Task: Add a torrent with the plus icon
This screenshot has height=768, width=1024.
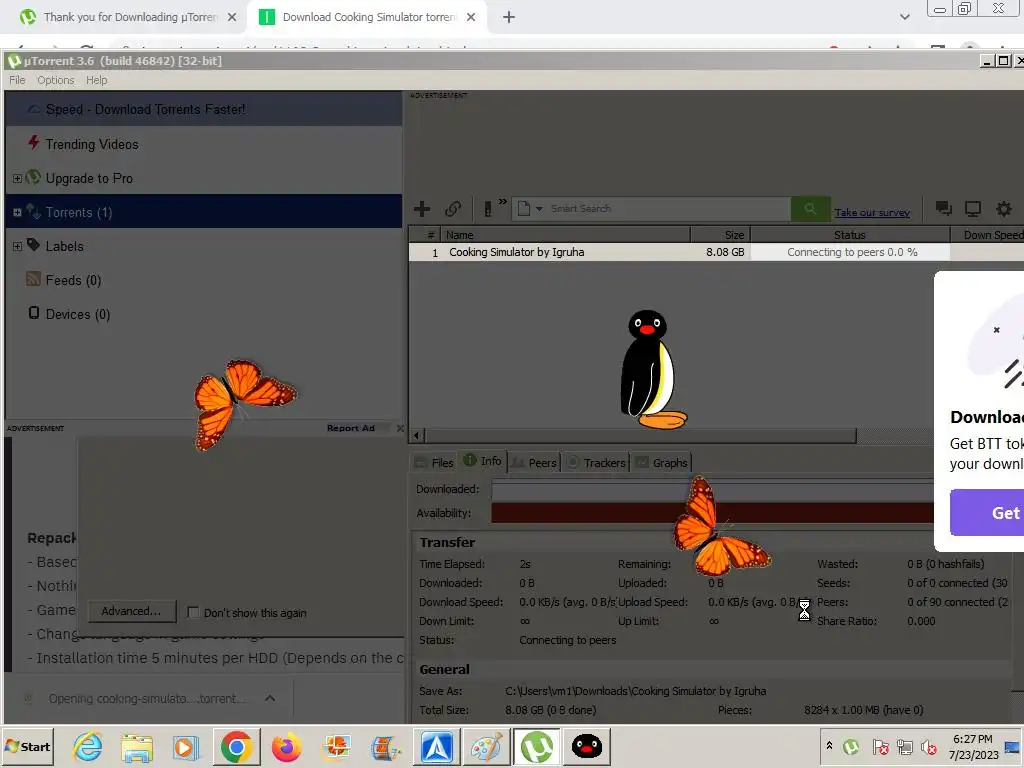Action: coord(422,209)
